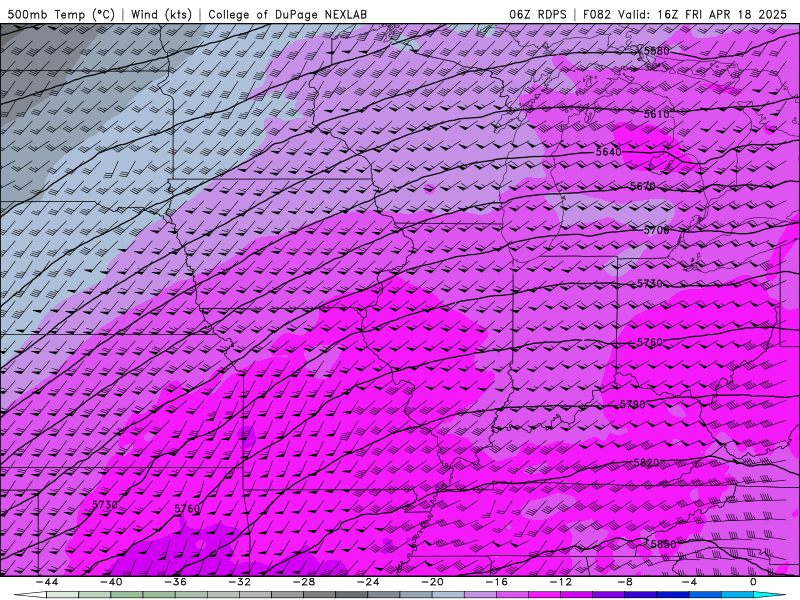
Task: Click the -32 colorbar tick label
Action: (239, 582)
